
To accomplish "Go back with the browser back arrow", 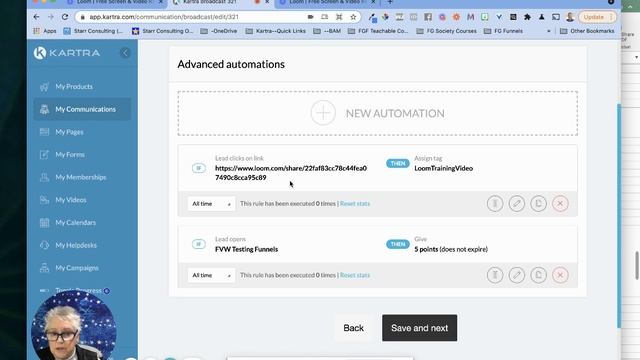I will coord(37,17).
